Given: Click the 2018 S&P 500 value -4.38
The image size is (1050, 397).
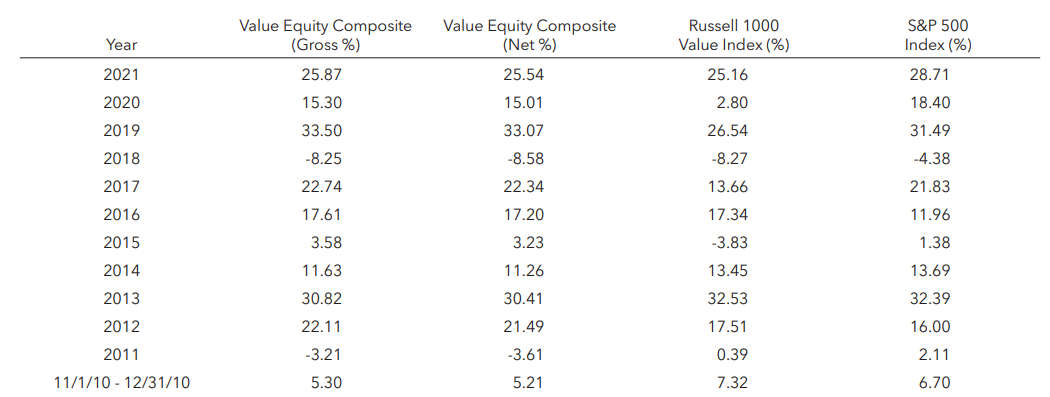Looking at the screenshot, I should tap(933, 159).
